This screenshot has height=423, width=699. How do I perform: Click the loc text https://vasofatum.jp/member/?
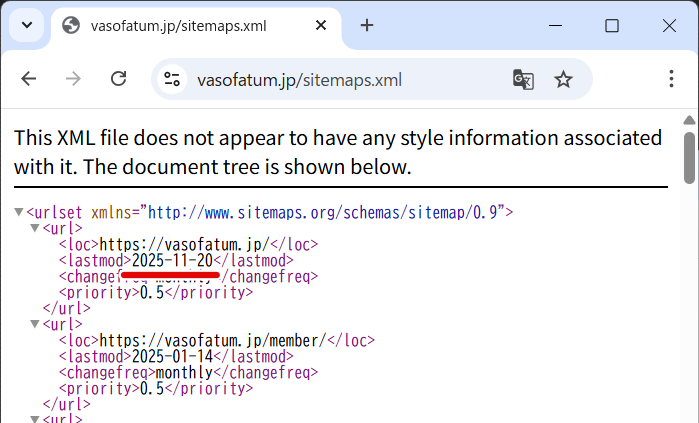[x=213, y=341]
